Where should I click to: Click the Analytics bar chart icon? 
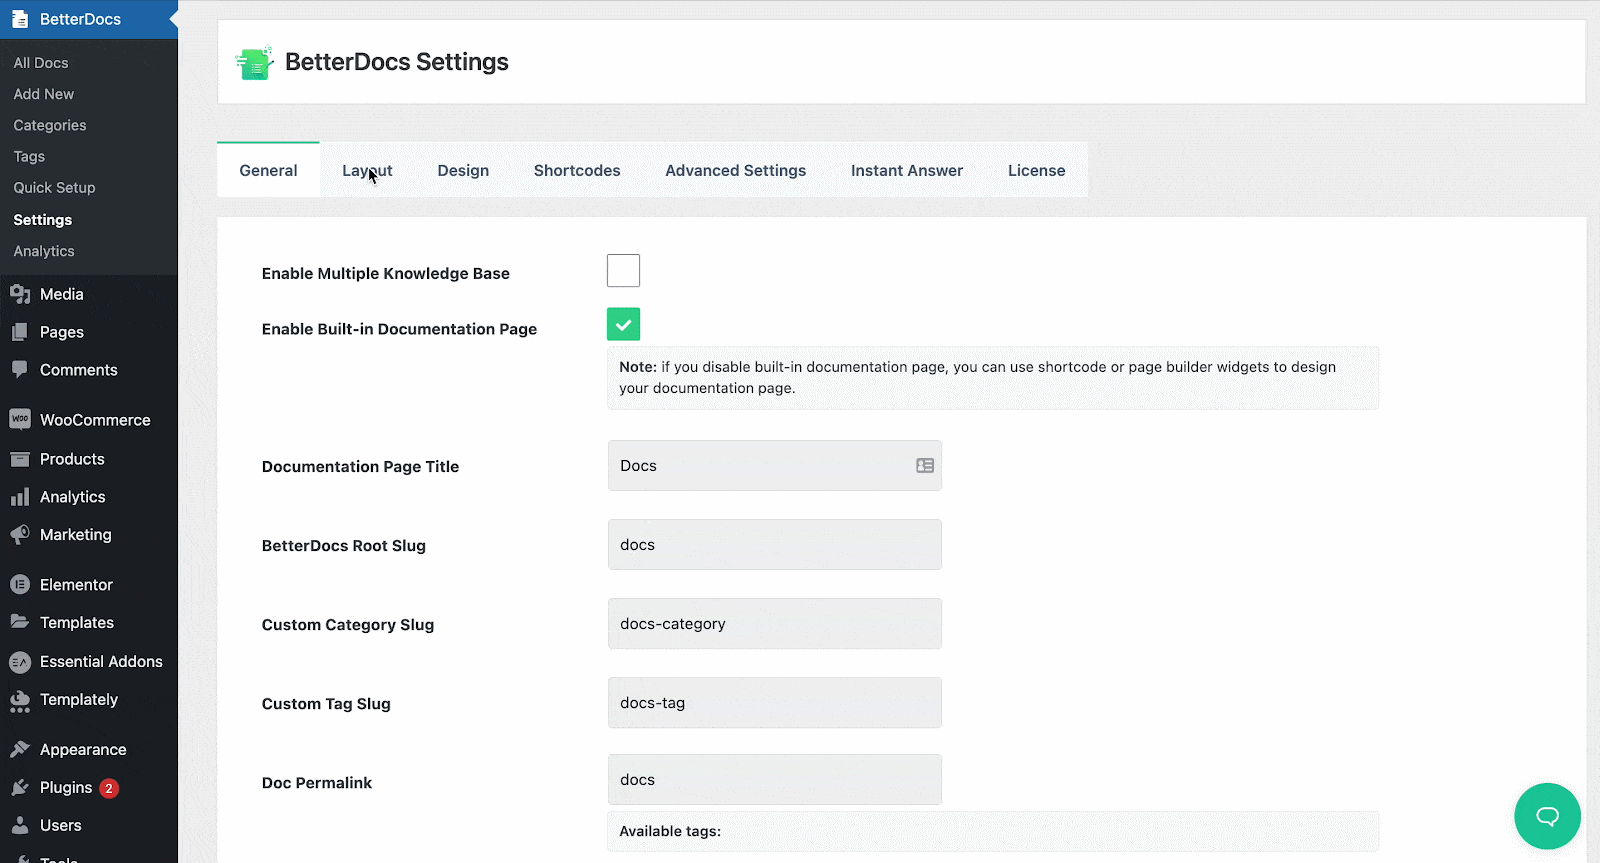pyautogui.click(x=20, y=497)
